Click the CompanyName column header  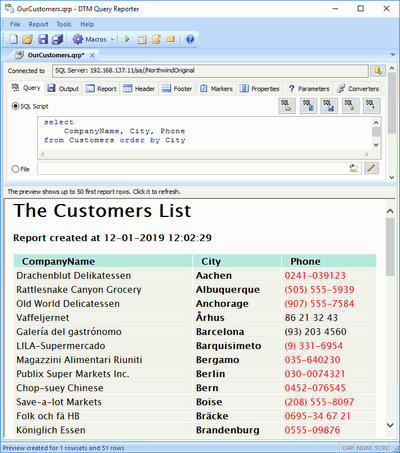[103, 261]
